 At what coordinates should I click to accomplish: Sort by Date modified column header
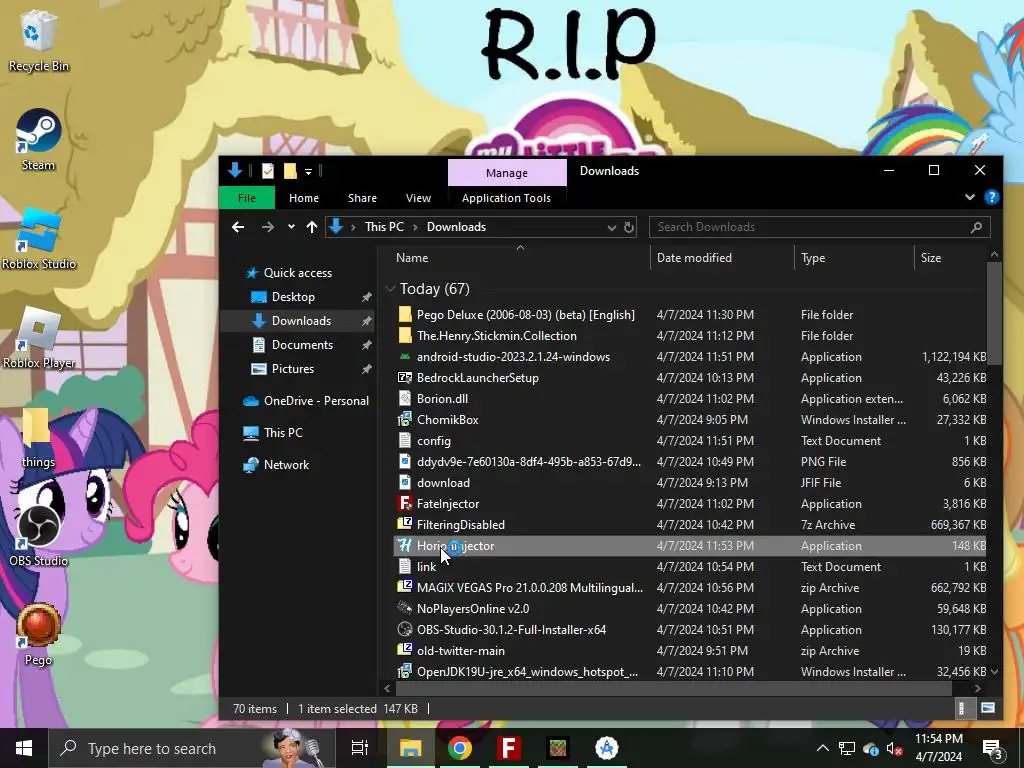722,258
